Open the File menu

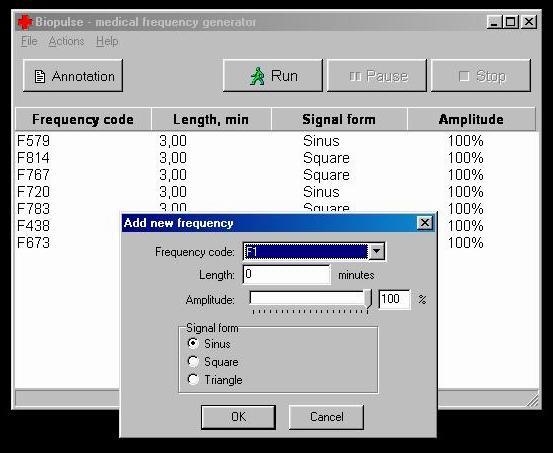(29, 41)
